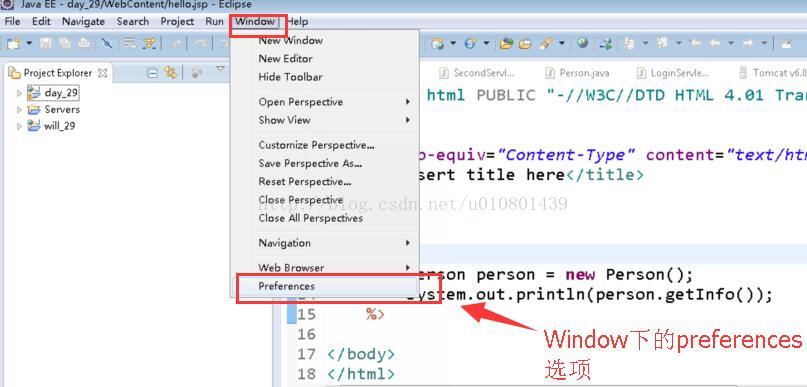Click the Collapse All icon in Project Explorer
The width and height of the screenshot is (807, 387).
[x=152, y=73]
